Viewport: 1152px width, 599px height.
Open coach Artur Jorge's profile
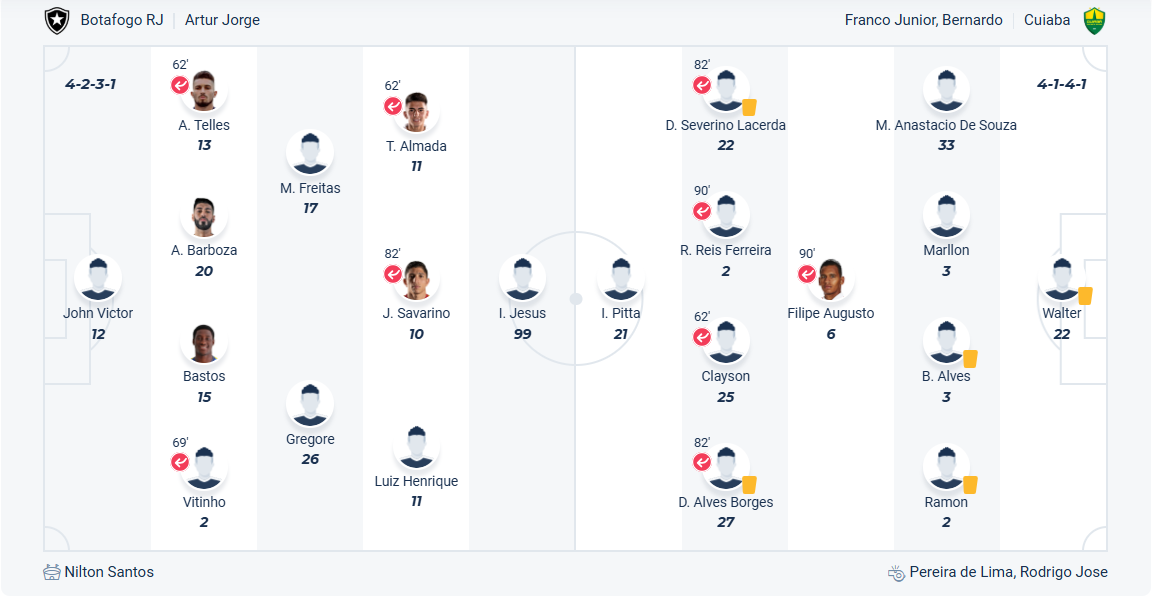click(x=222, y=20)
